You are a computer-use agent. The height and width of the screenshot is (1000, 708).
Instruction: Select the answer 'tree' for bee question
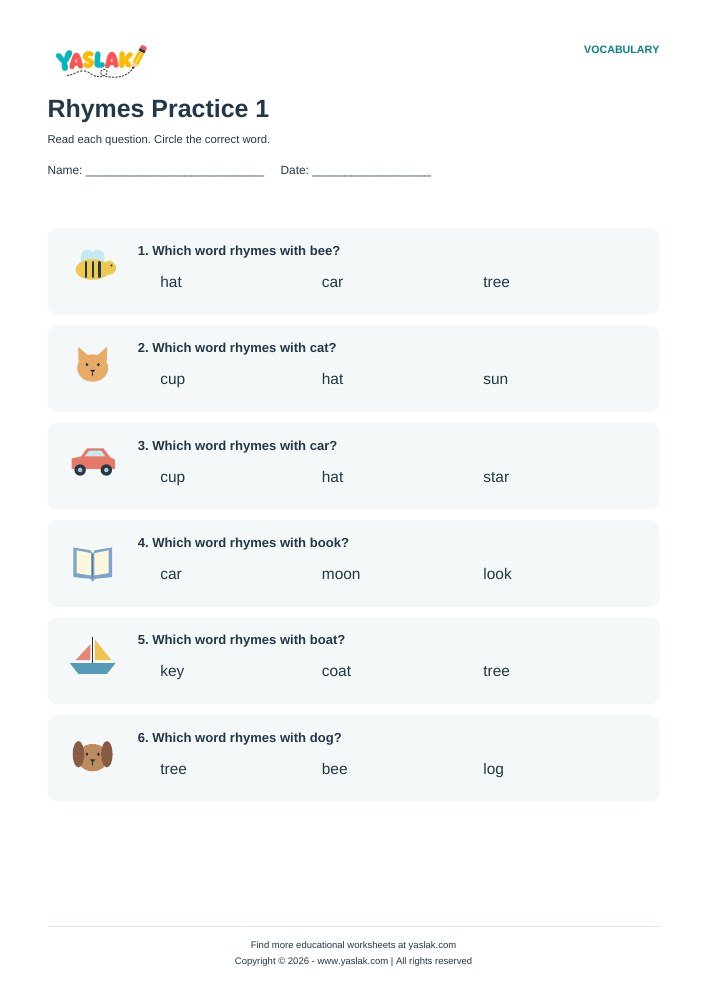(496, 282)
